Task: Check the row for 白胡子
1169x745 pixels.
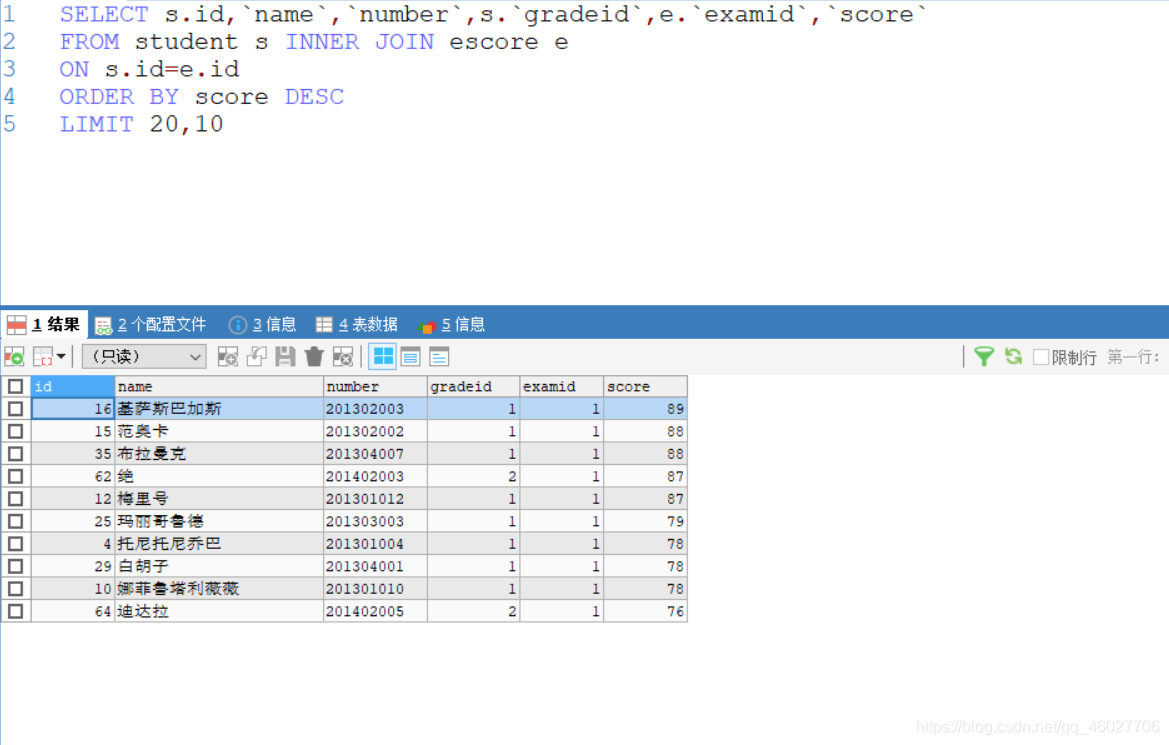Action: coord(16,566)
